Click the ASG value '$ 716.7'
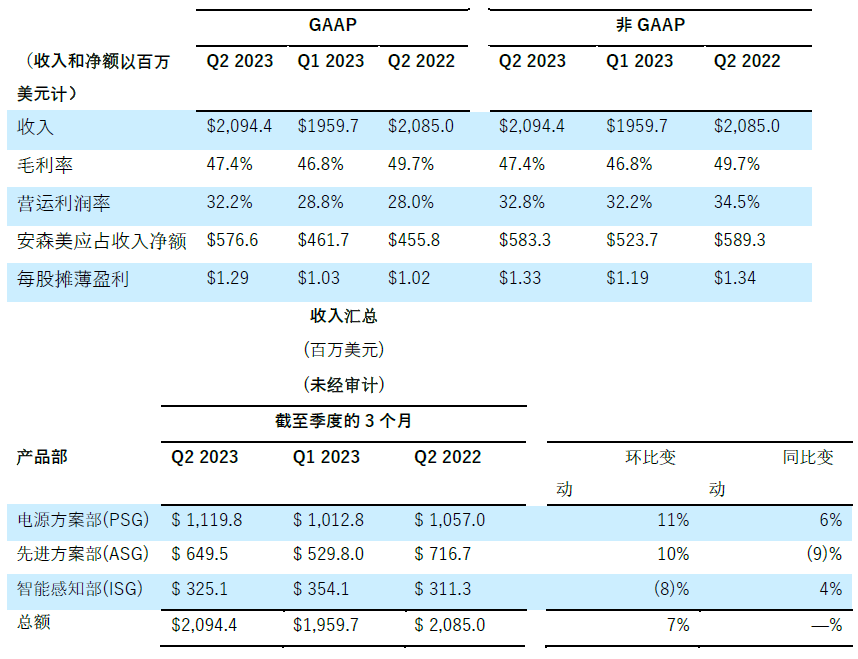The image size is (858, 659). (x=443, y=554)
